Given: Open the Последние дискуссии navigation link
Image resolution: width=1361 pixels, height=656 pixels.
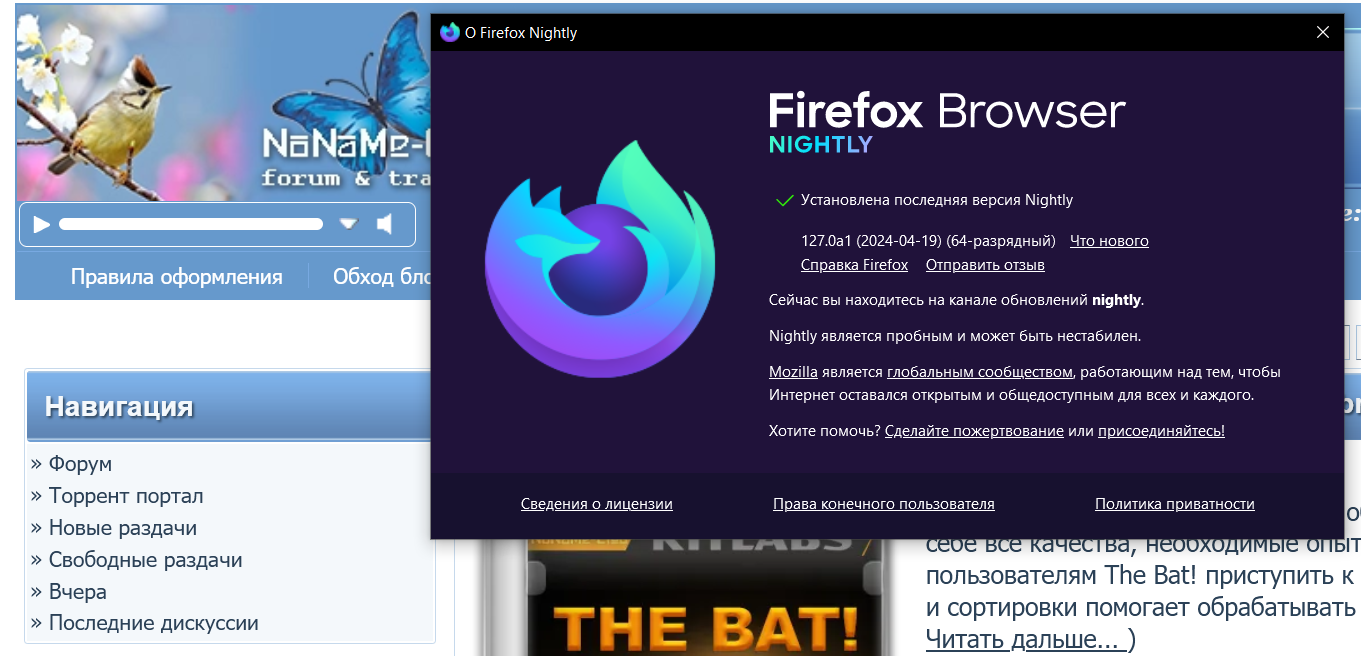Looking at the screenshot, I should coord(154,623).
